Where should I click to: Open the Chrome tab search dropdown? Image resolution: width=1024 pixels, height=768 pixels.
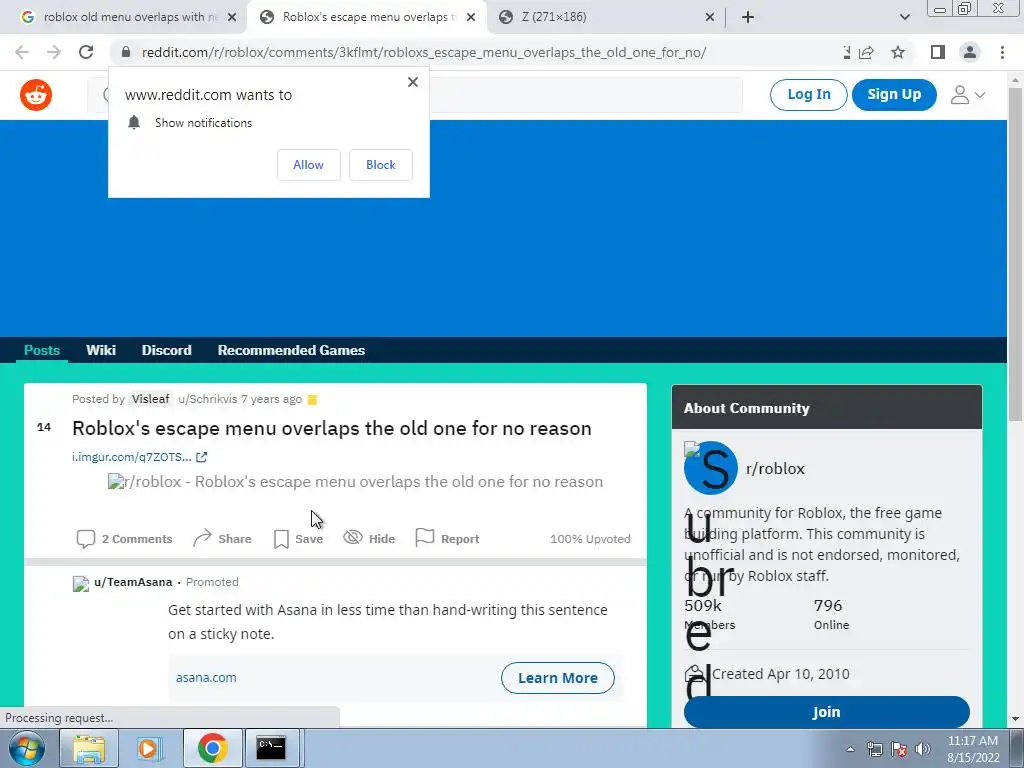pos(904,17)
